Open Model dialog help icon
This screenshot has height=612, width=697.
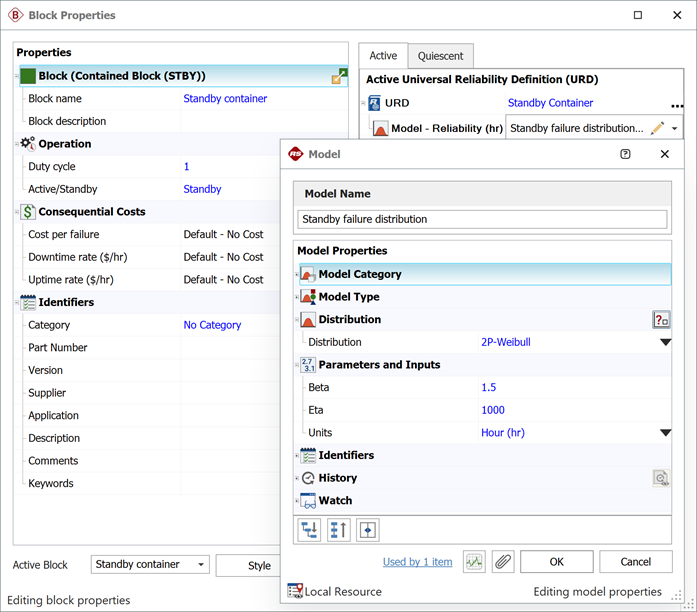pyautogui.click(x=625, y=154)
